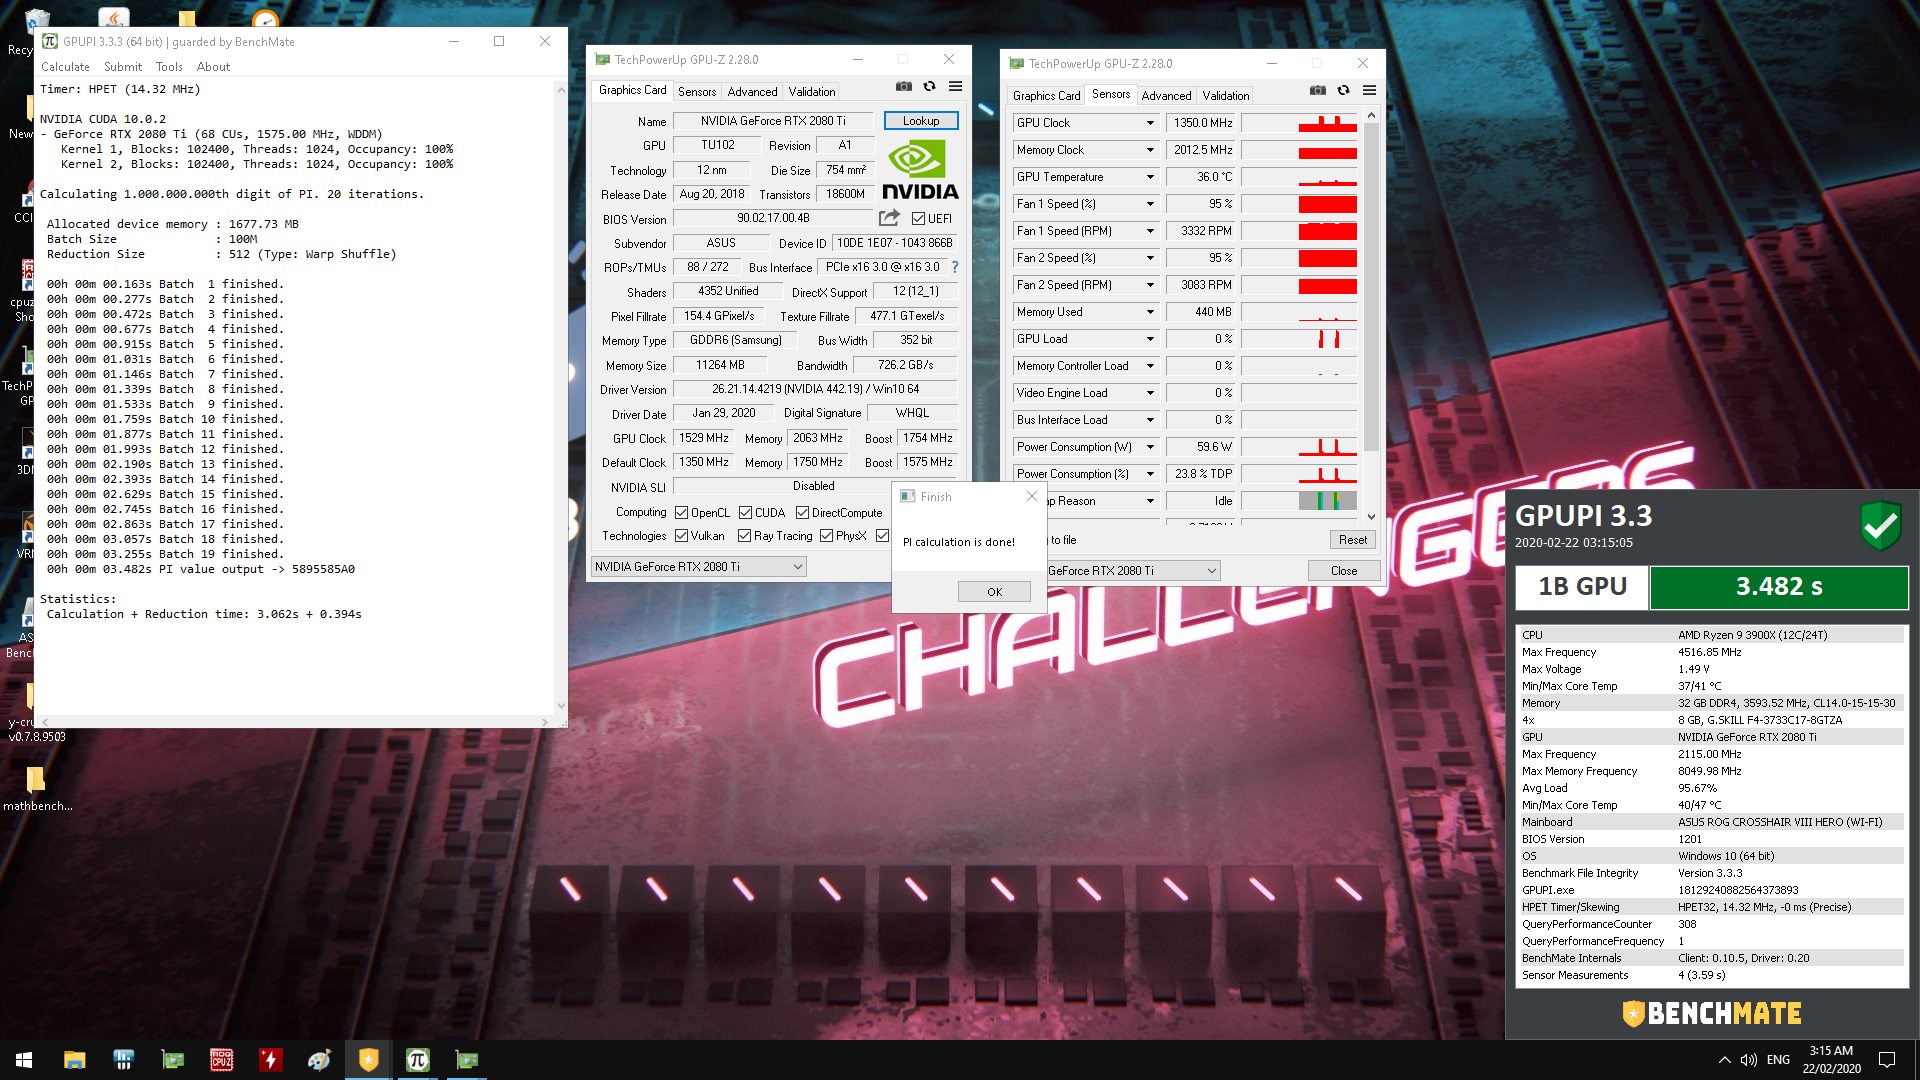Screen dimensions: 1920x1080
Task: Click the NVIDIA logo in GPU-Z
Action: point(919,170)
